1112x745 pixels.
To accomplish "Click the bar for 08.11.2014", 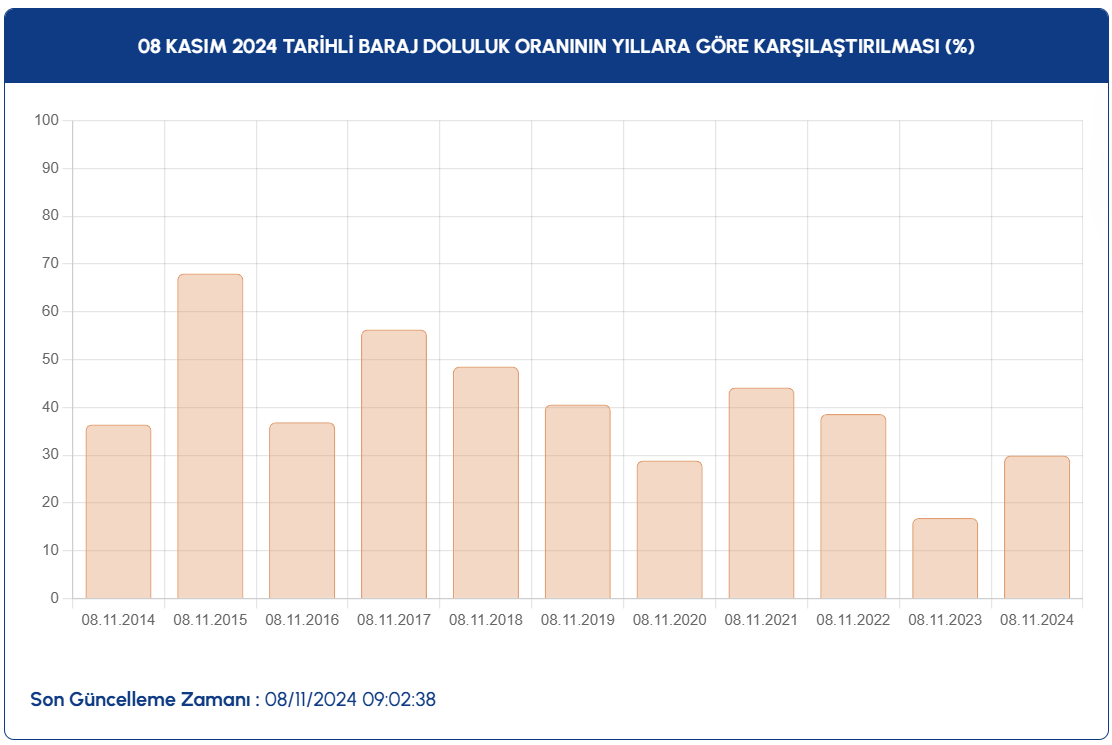I will tap(118, 512).
